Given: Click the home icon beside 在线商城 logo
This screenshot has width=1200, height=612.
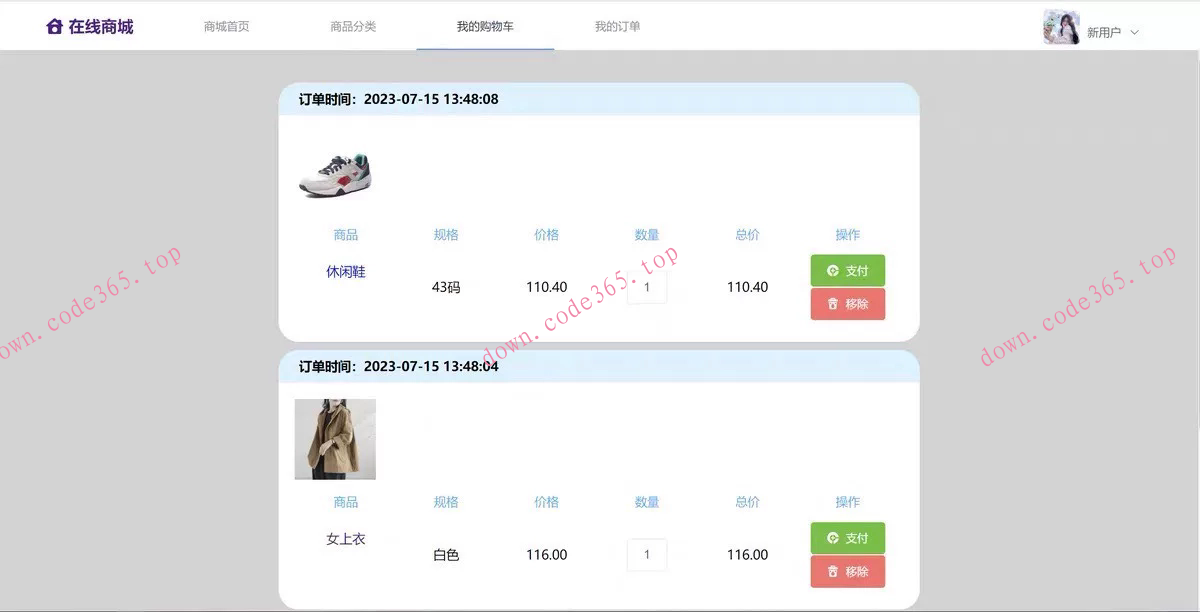Looking at the screenshot, I should pos(55,24).
